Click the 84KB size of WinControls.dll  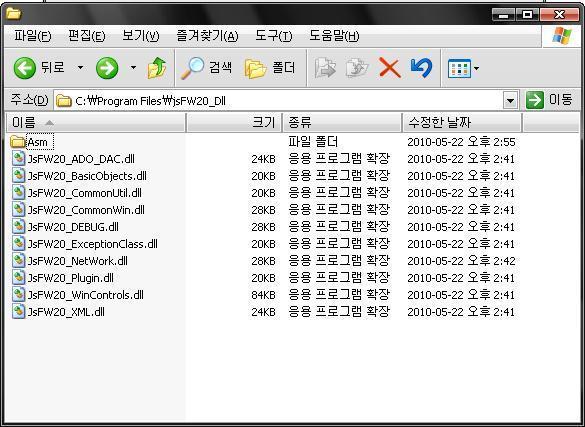263,295
